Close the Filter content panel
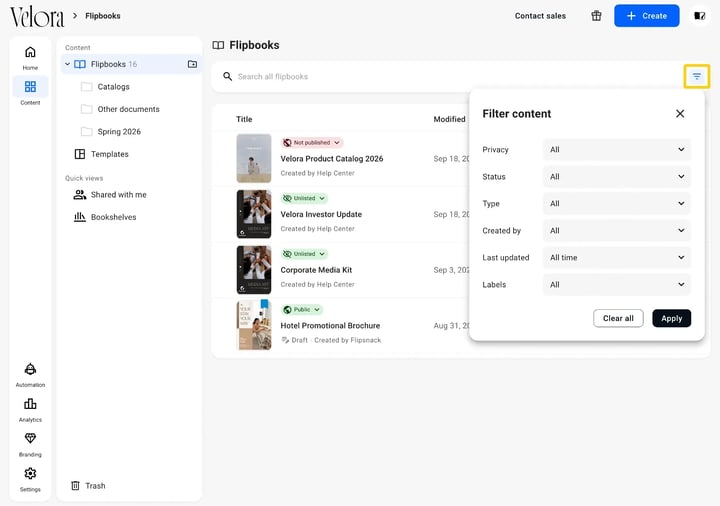720x506 pixels. pyautogui.click(x=680, y=113)
